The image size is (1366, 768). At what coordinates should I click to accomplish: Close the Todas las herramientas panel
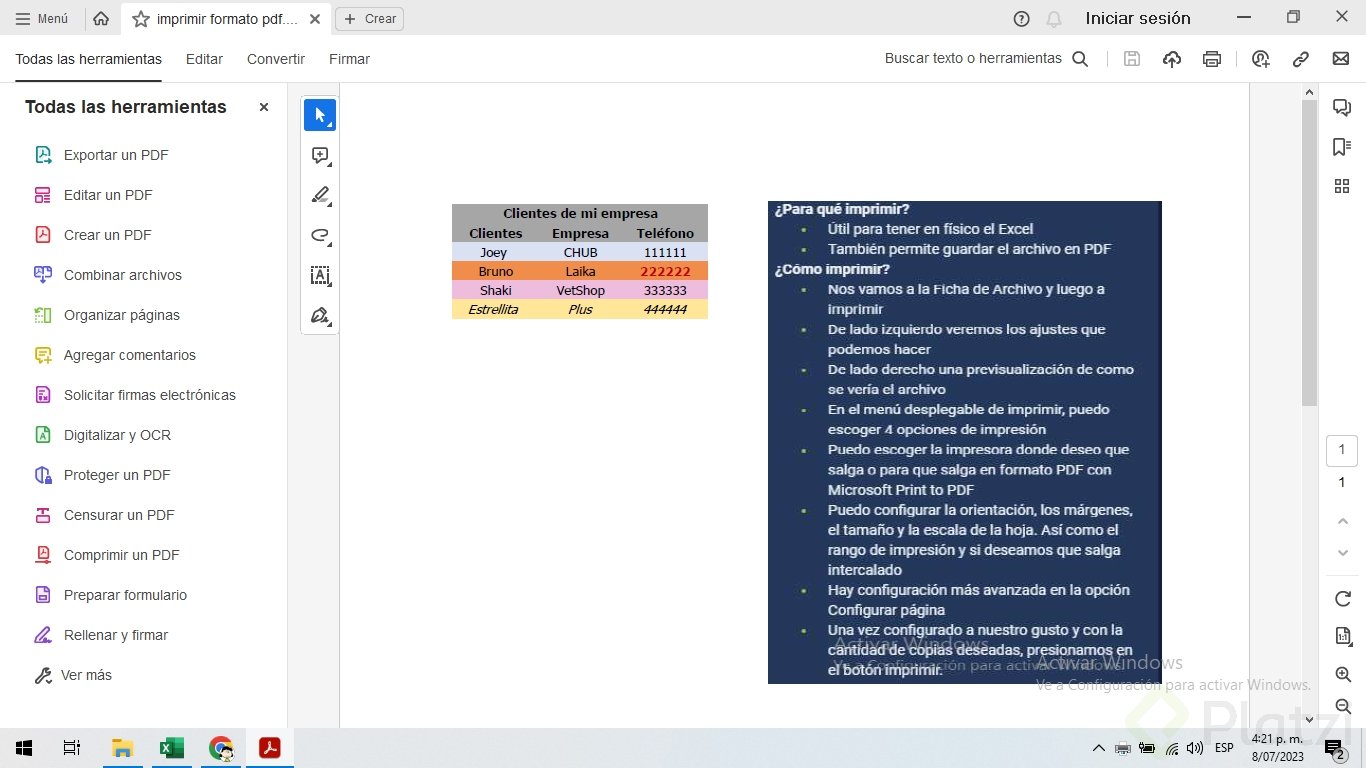264,107
